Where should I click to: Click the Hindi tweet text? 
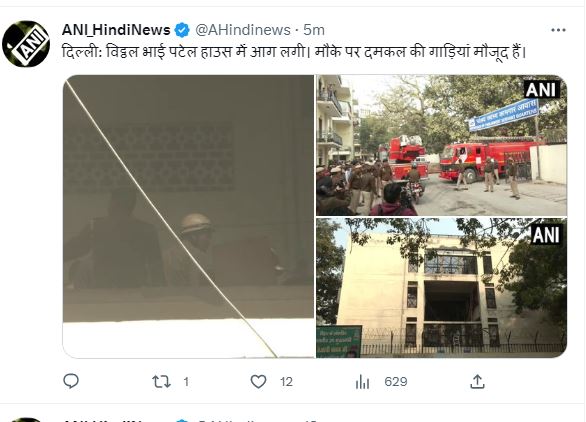(294, 52)
